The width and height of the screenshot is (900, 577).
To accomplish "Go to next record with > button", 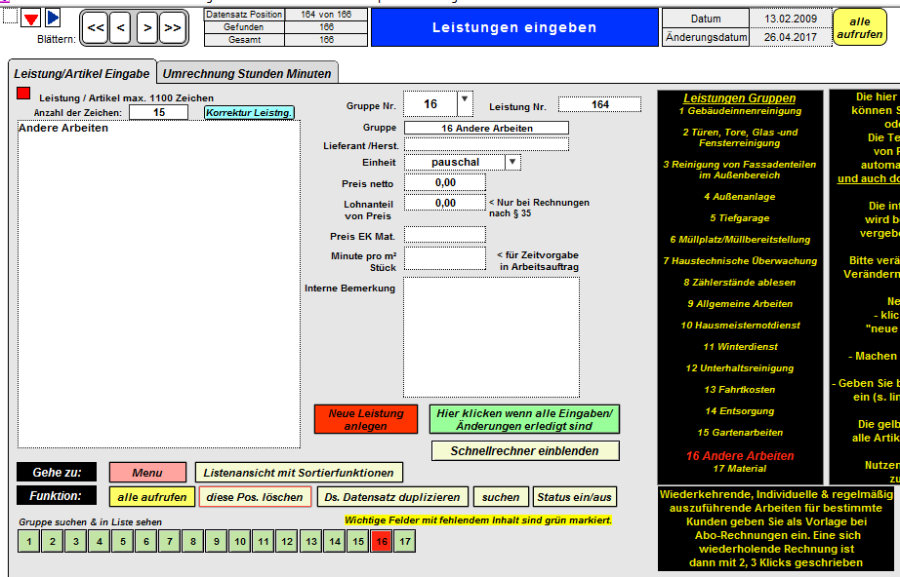I will [x=146, y=28].
